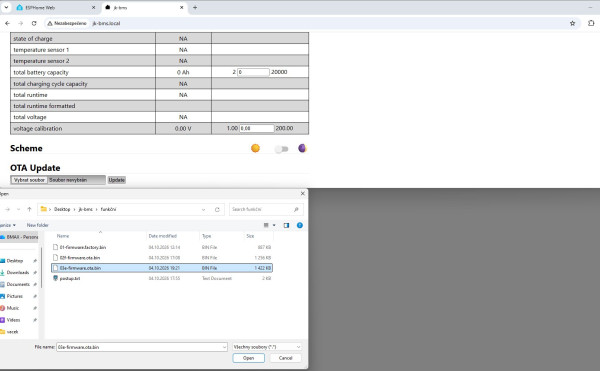Open the Organize menu
Image resolution: width=600 pixels, height=371 pixels.
point(8,225)
